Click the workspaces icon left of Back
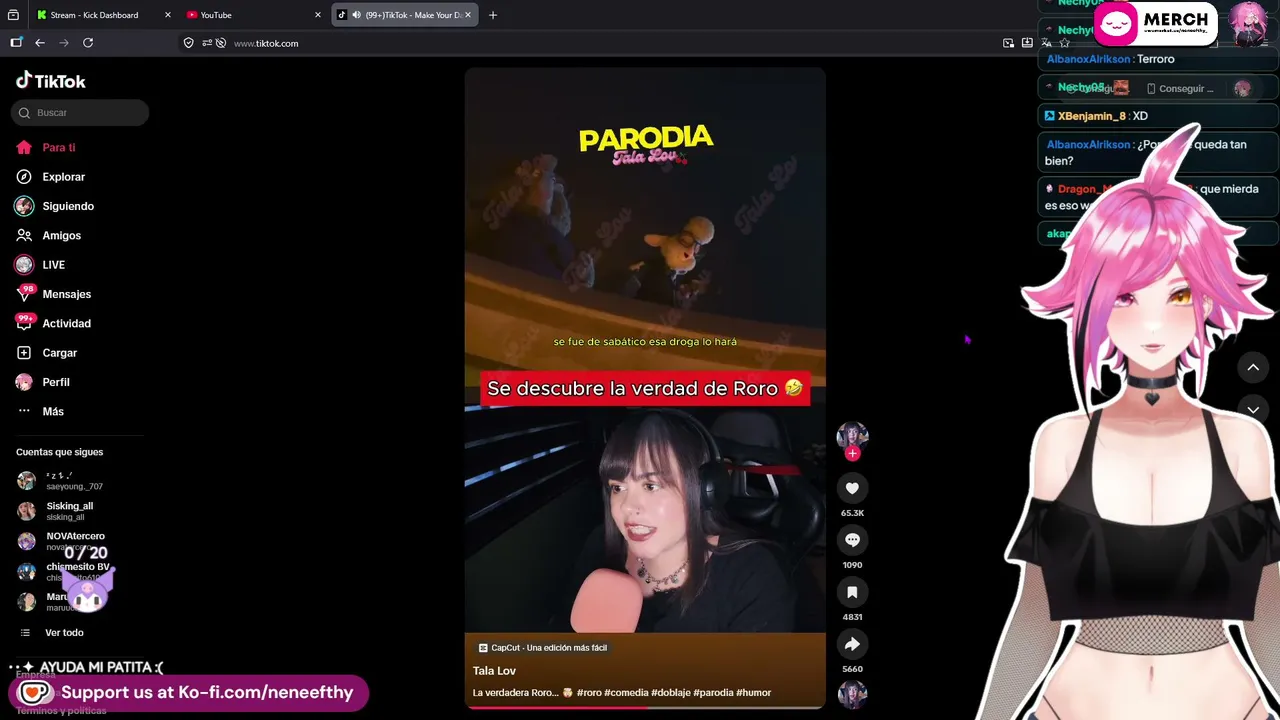 16,43
